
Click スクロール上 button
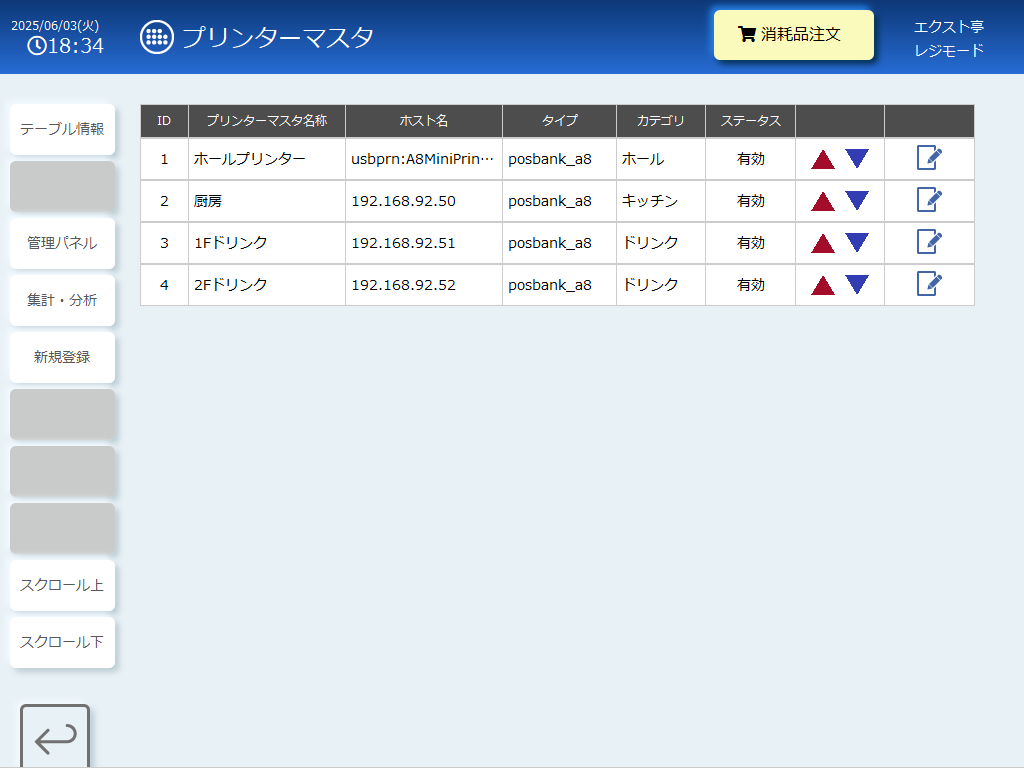pos(62,585)
